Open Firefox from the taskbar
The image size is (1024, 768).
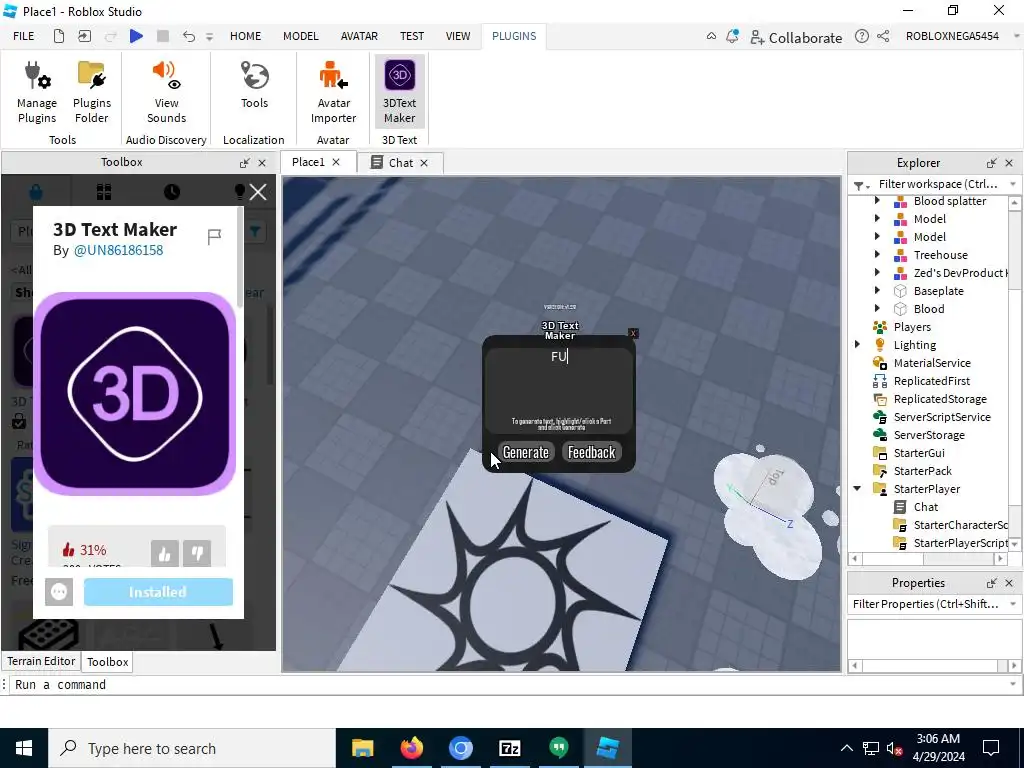[x=411, y=748]
